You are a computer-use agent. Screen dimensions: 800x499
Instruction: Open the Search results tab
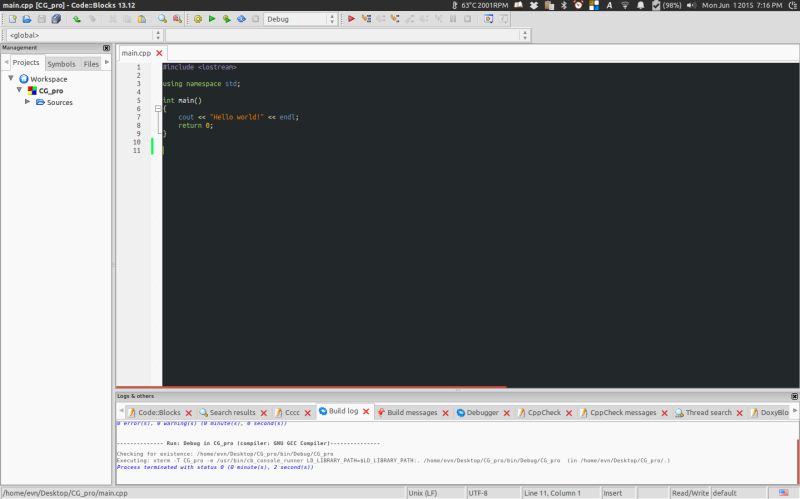click(232, 412)
